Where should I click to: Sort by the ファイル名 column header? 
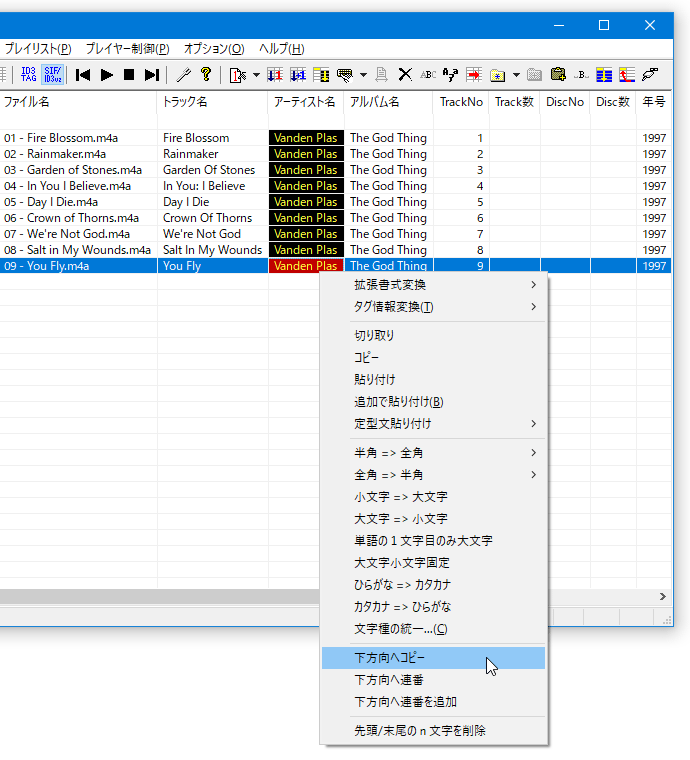78,102
